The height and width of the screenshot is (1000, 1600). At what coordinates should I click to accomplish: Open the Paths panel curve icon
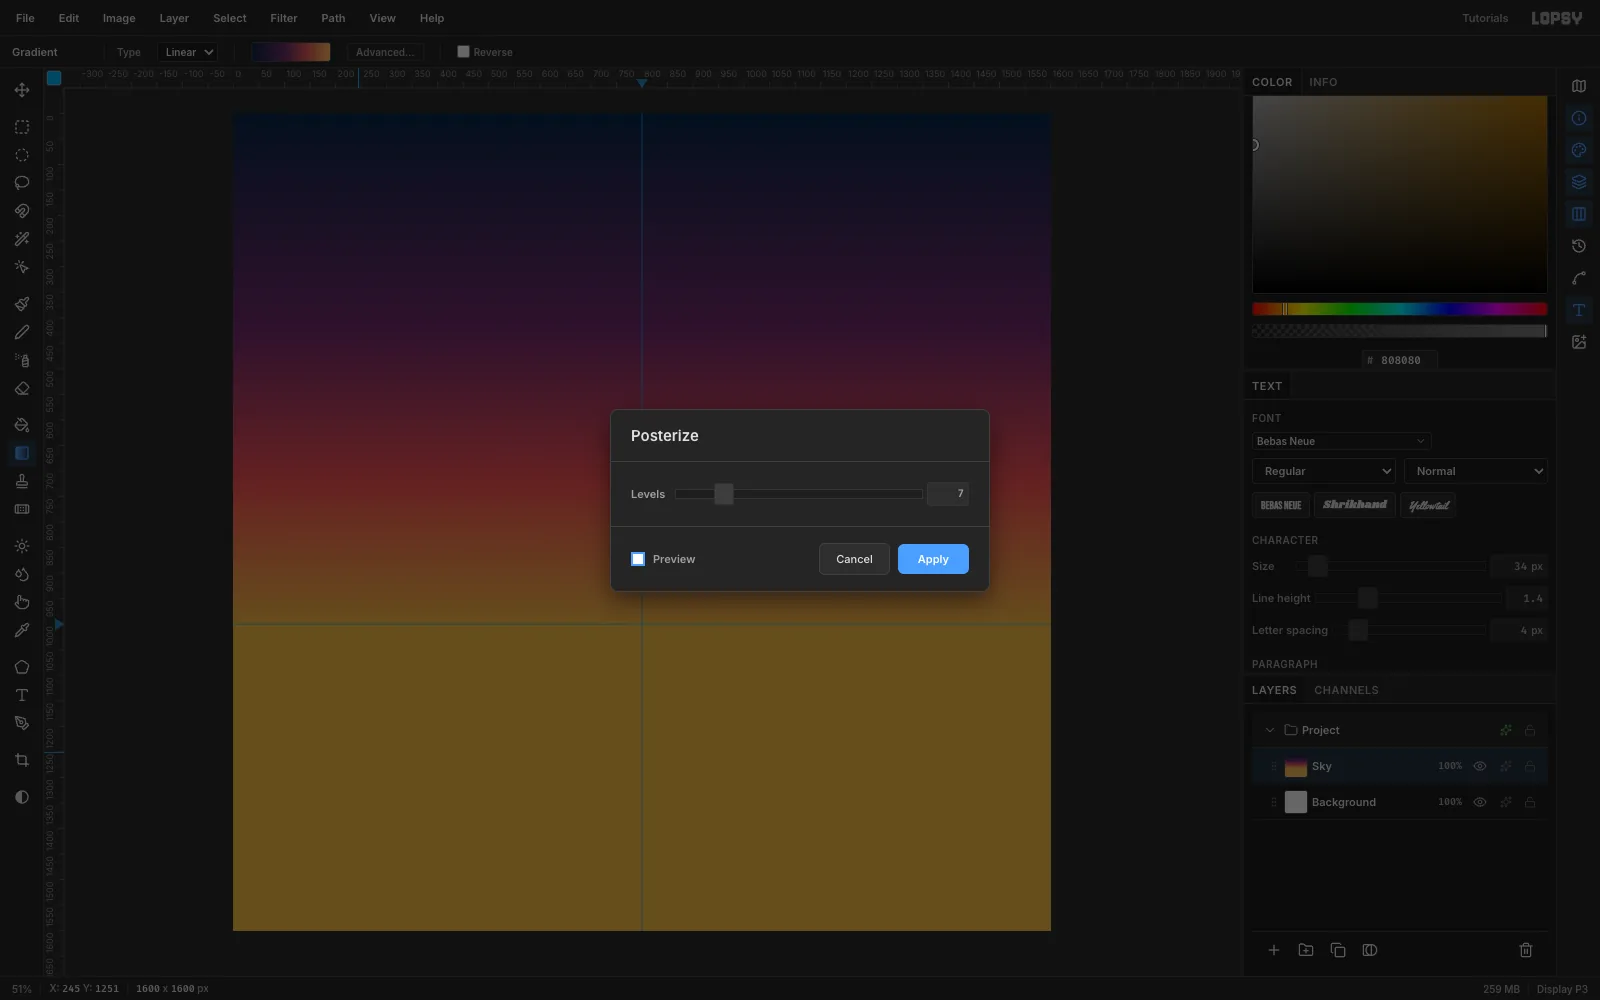(x=1579, y=278)
